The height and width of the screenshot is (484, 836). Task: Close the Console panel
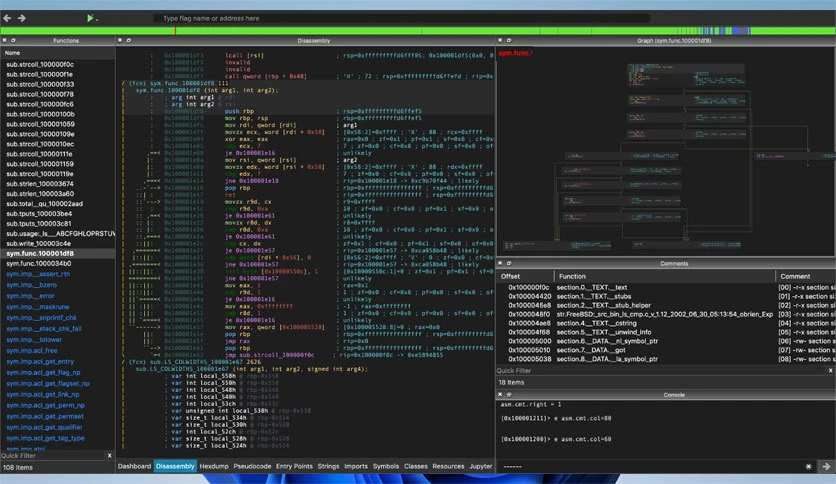(x=500, y=394)
